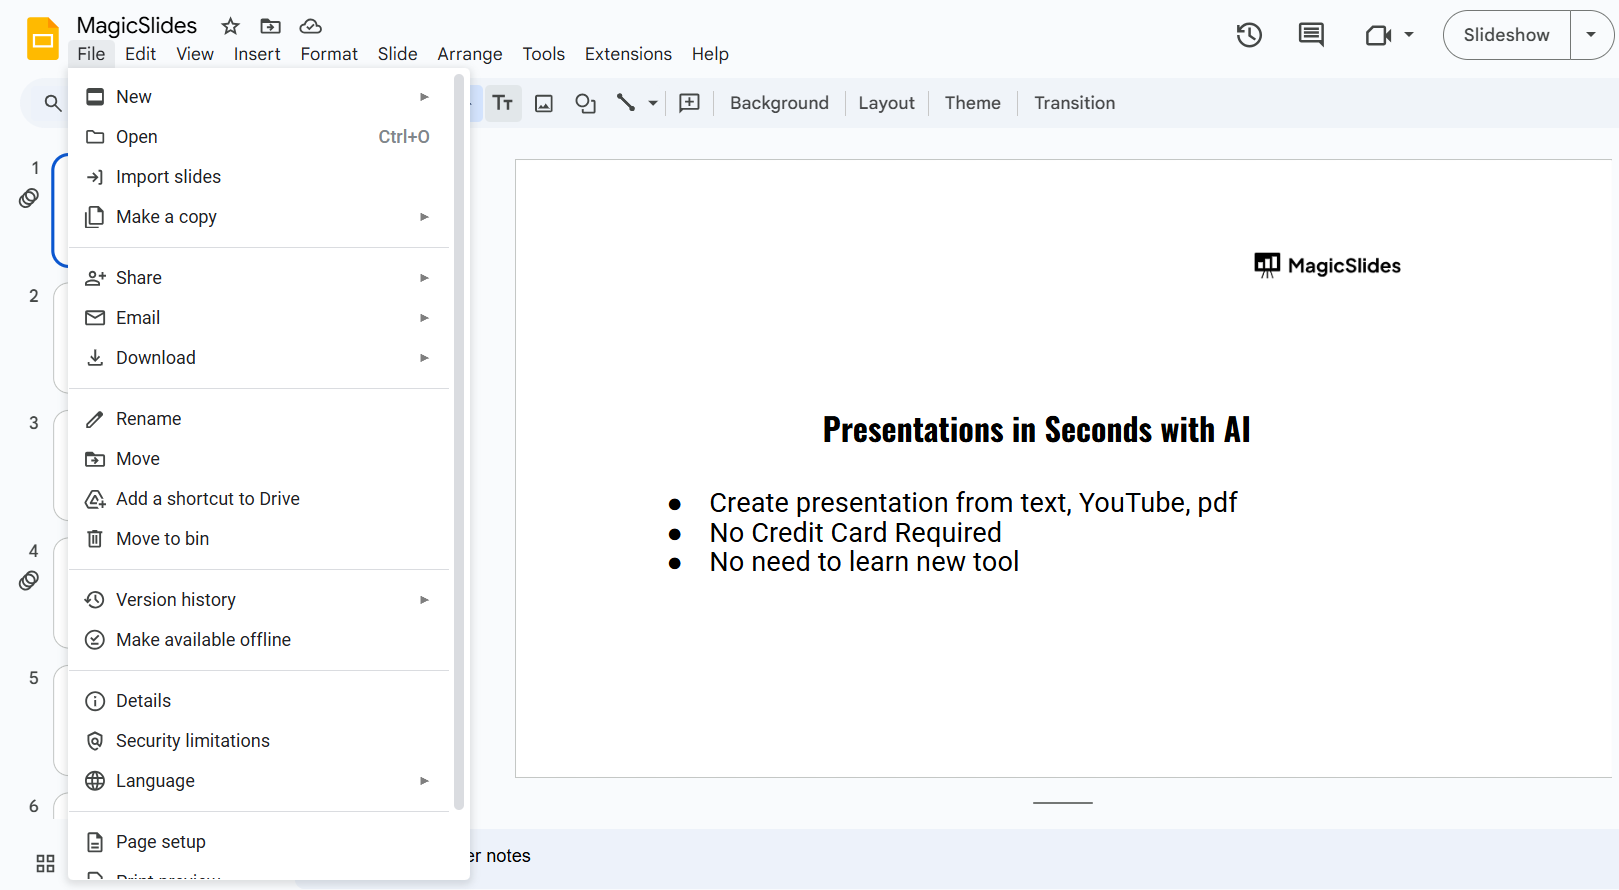Click the speaker notes area

1044,856
